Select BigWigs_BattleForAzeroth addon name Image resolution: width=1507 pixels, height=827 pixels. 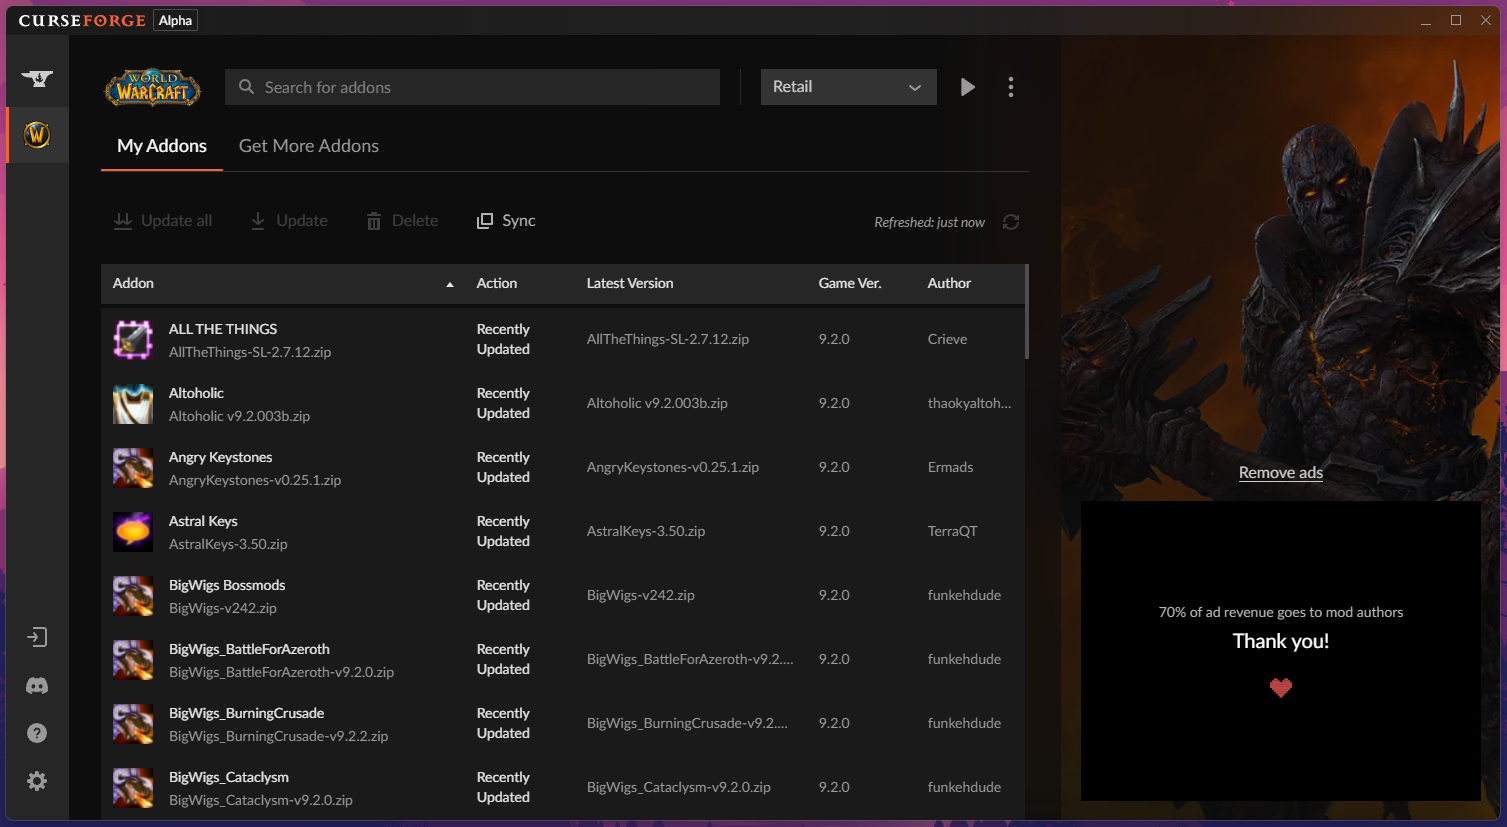249,649
